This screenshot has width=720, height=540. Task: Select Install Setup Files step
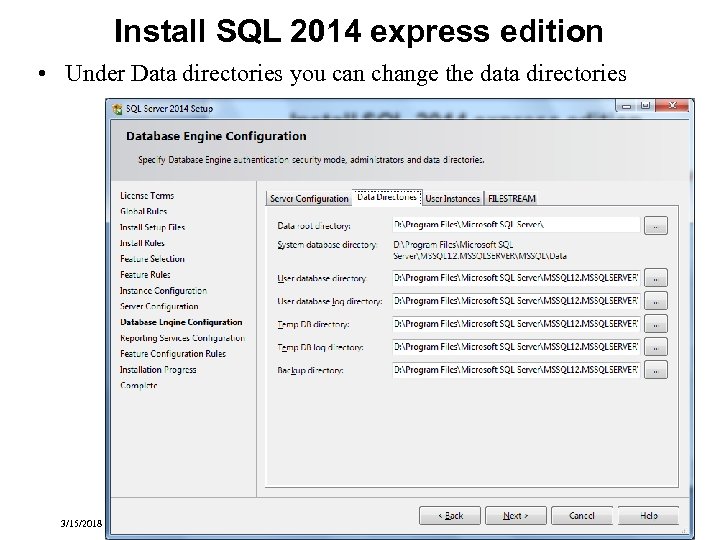[x=152, y=227]
